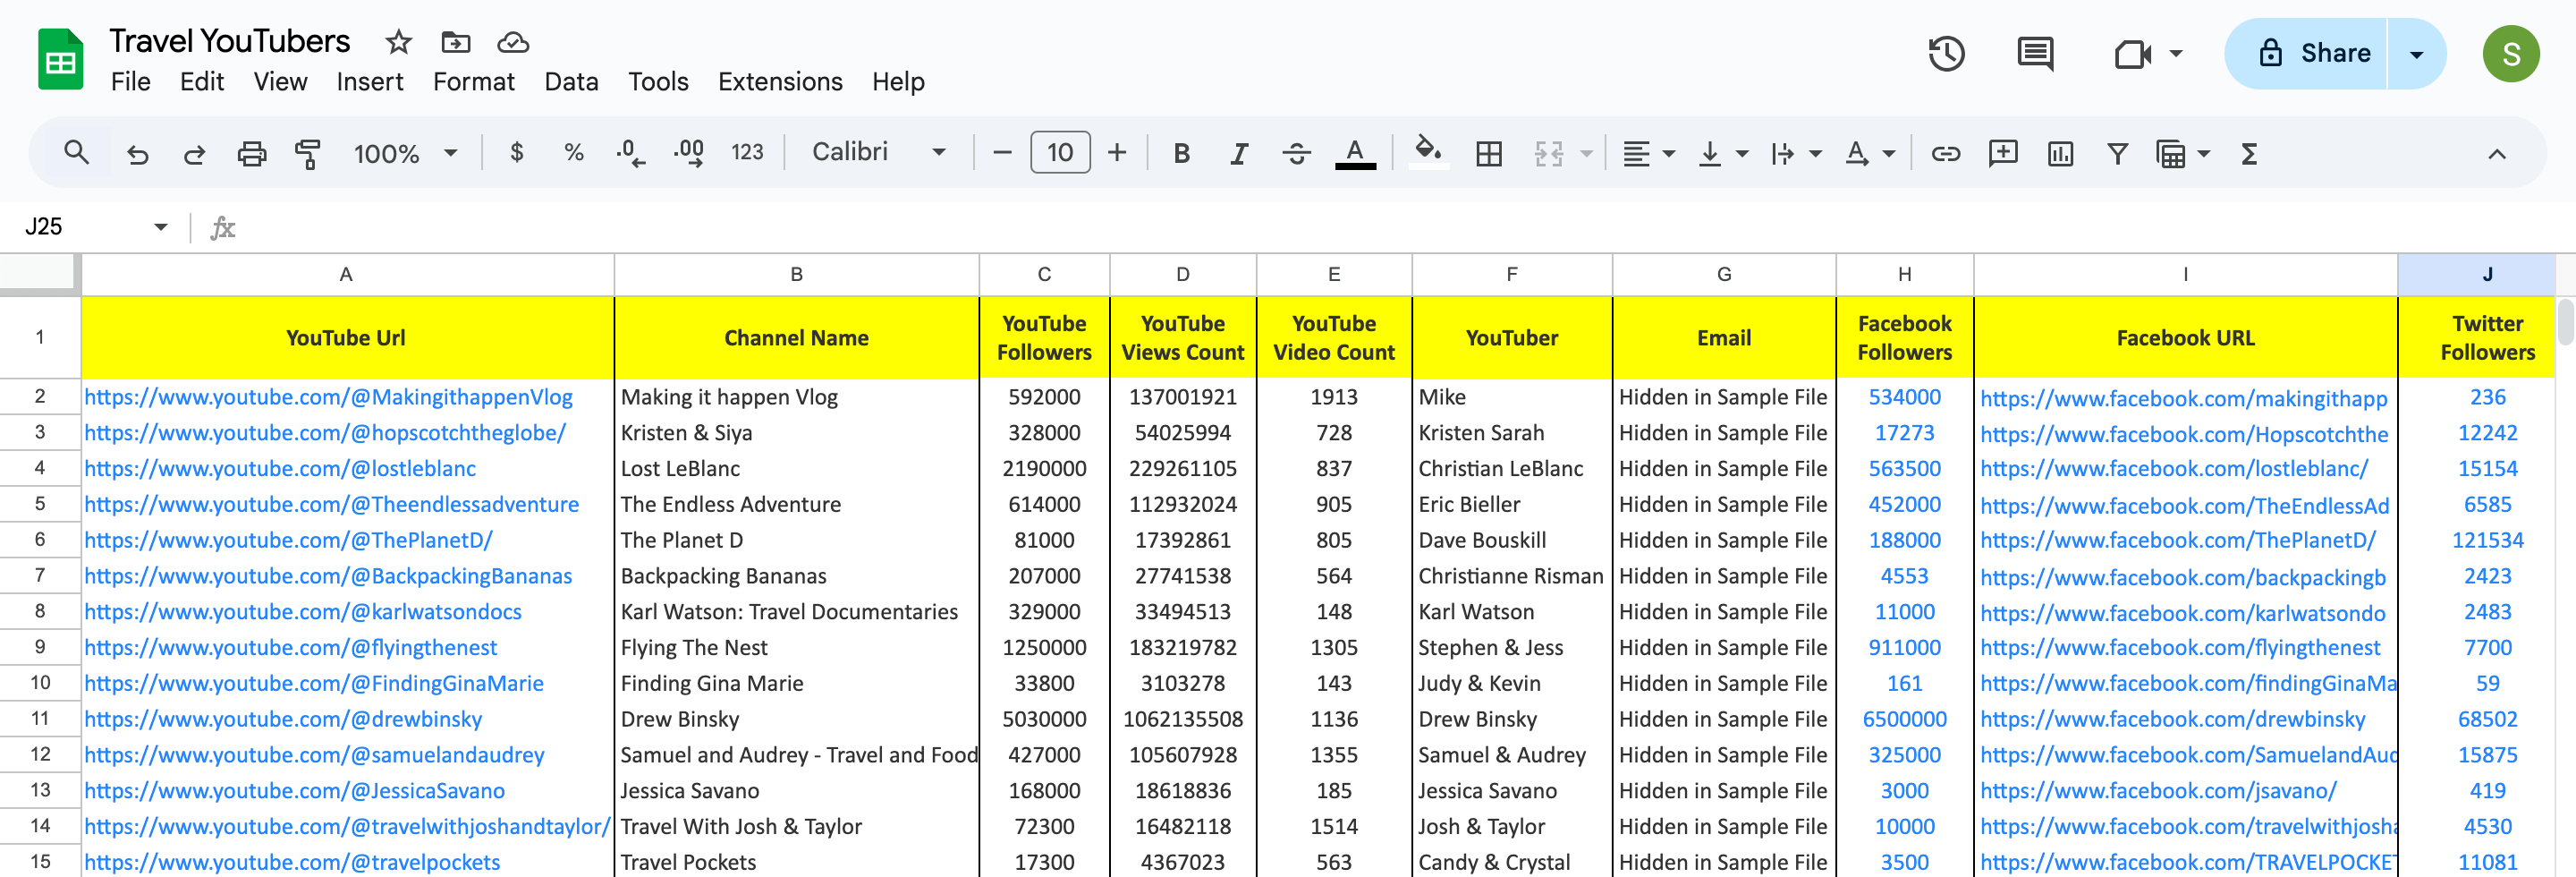Image resolution: width=2576 pixels, height=877 pixels.
Task: Click the vertical scrollbar thumb
Action: tap(2566, 322)
